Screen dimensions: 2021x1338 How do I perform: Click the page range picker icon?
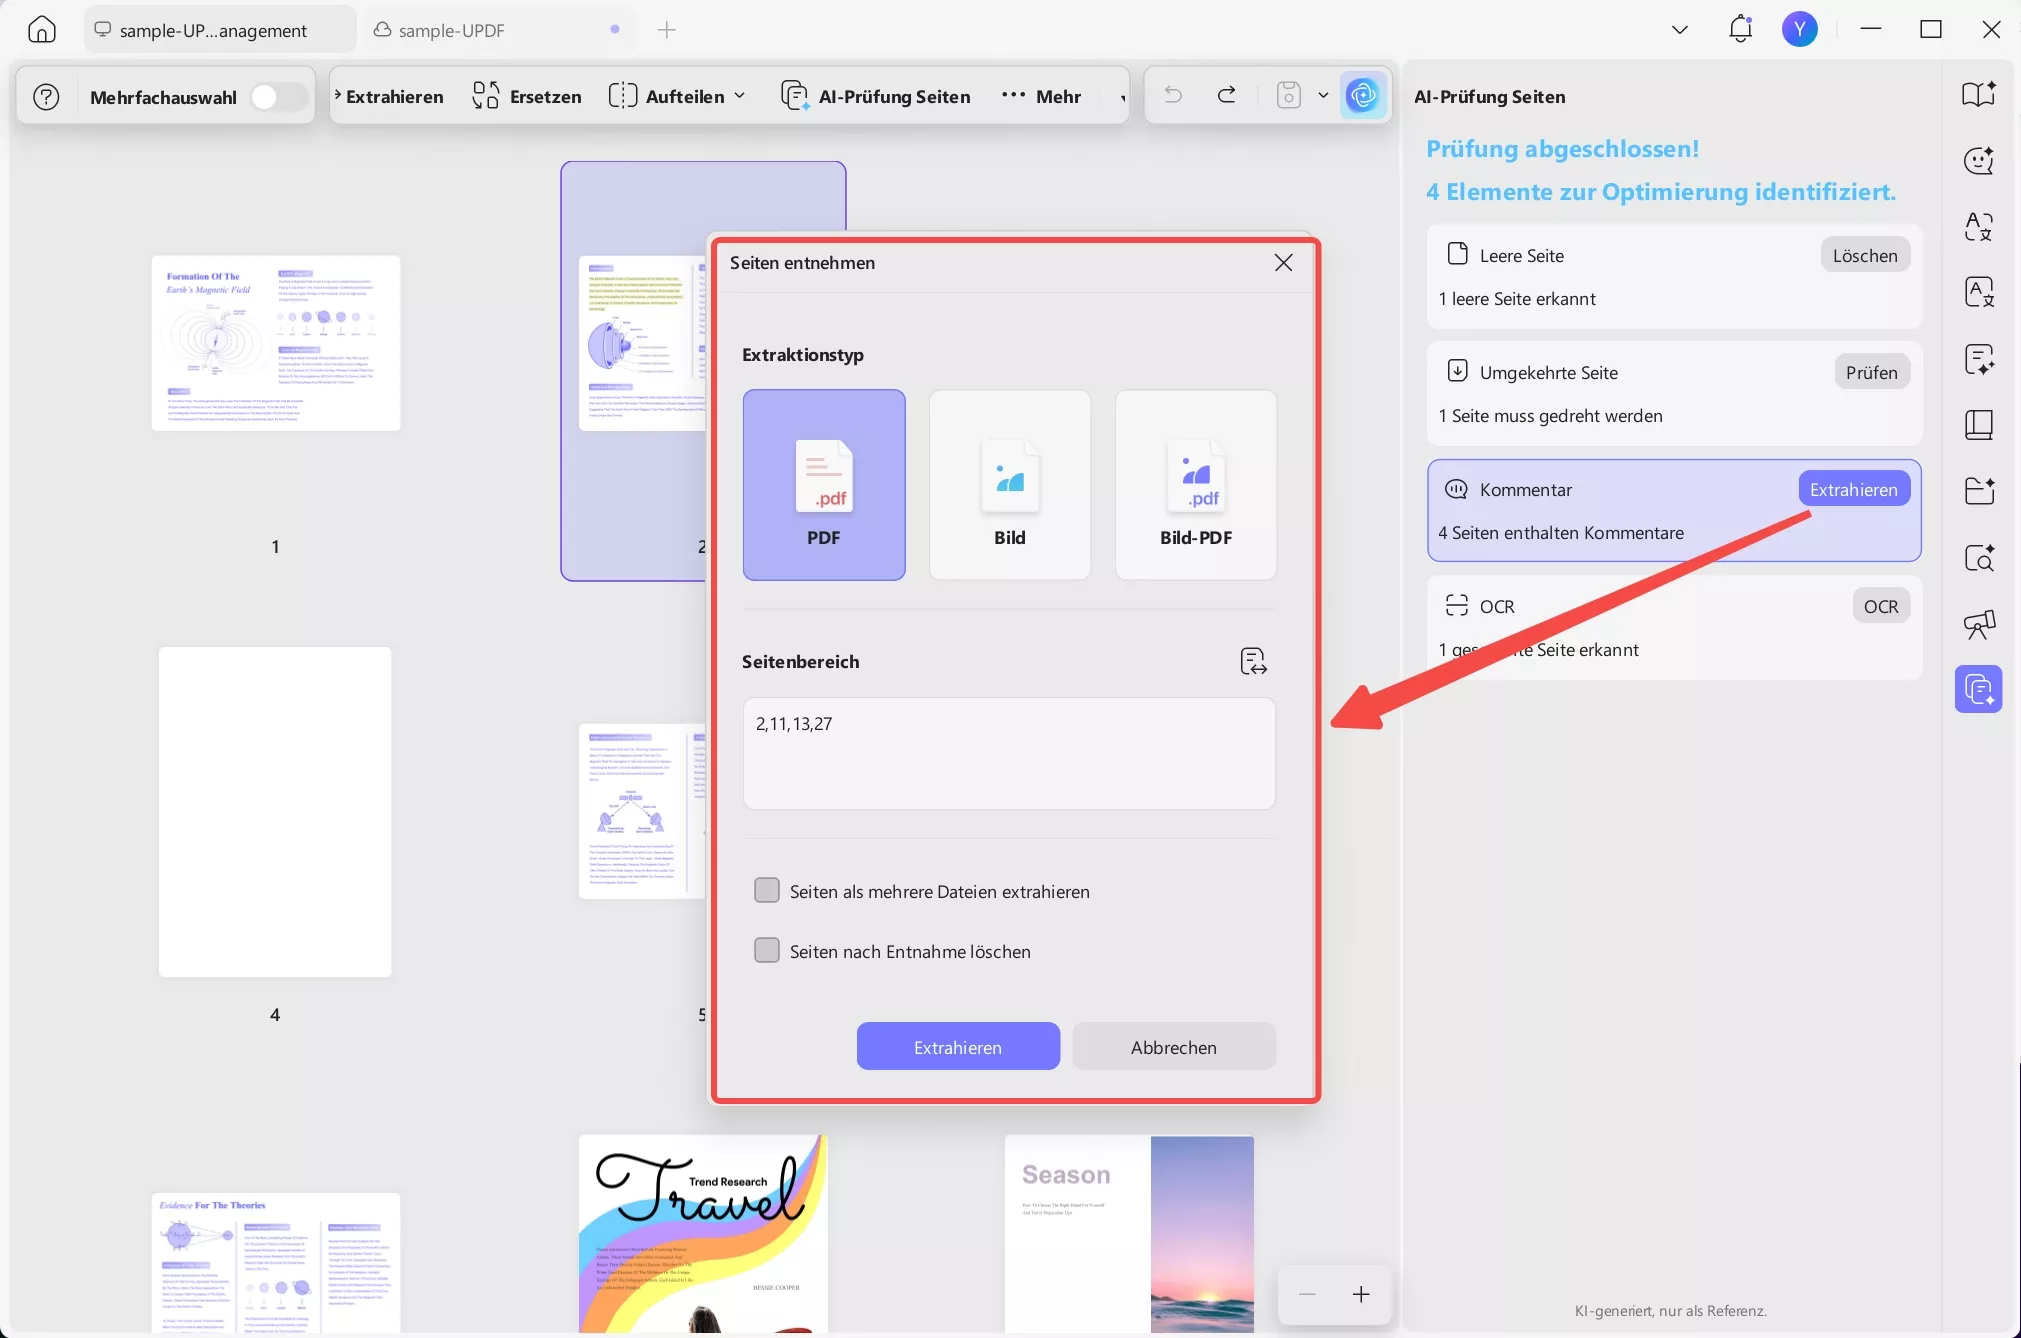pos(1253,661)
